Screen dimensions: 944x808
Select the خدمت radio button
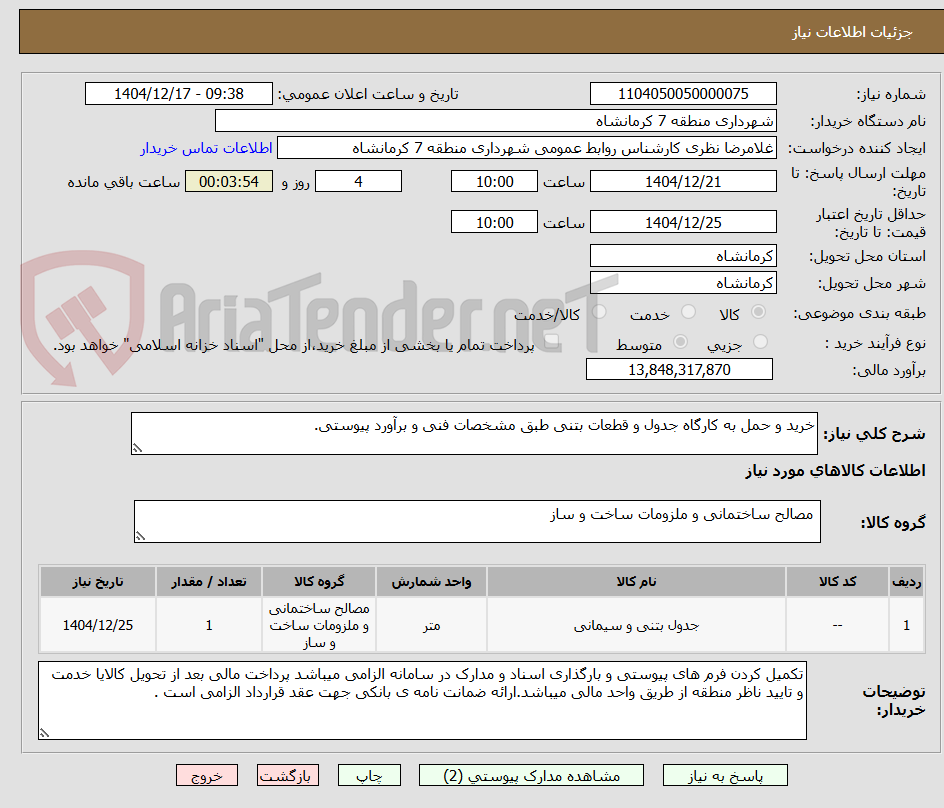click(688, 312)
